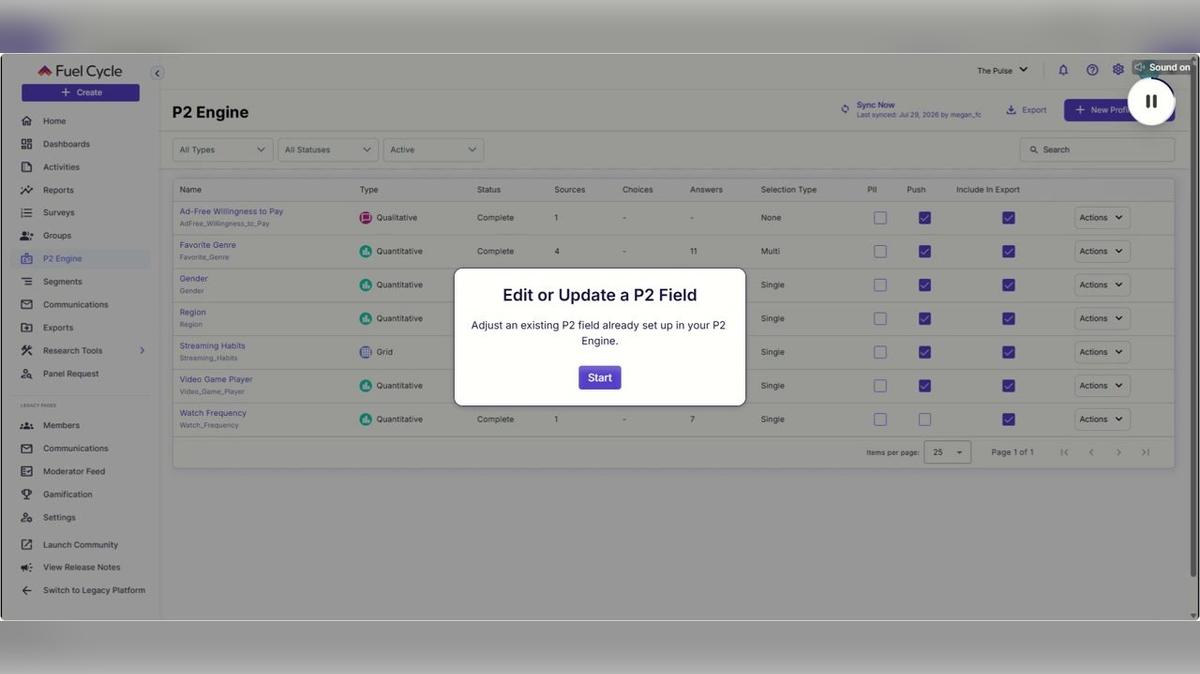
Task: Toggle PII checkbox for Favorite Genre
Action: (x=880, y=252)
